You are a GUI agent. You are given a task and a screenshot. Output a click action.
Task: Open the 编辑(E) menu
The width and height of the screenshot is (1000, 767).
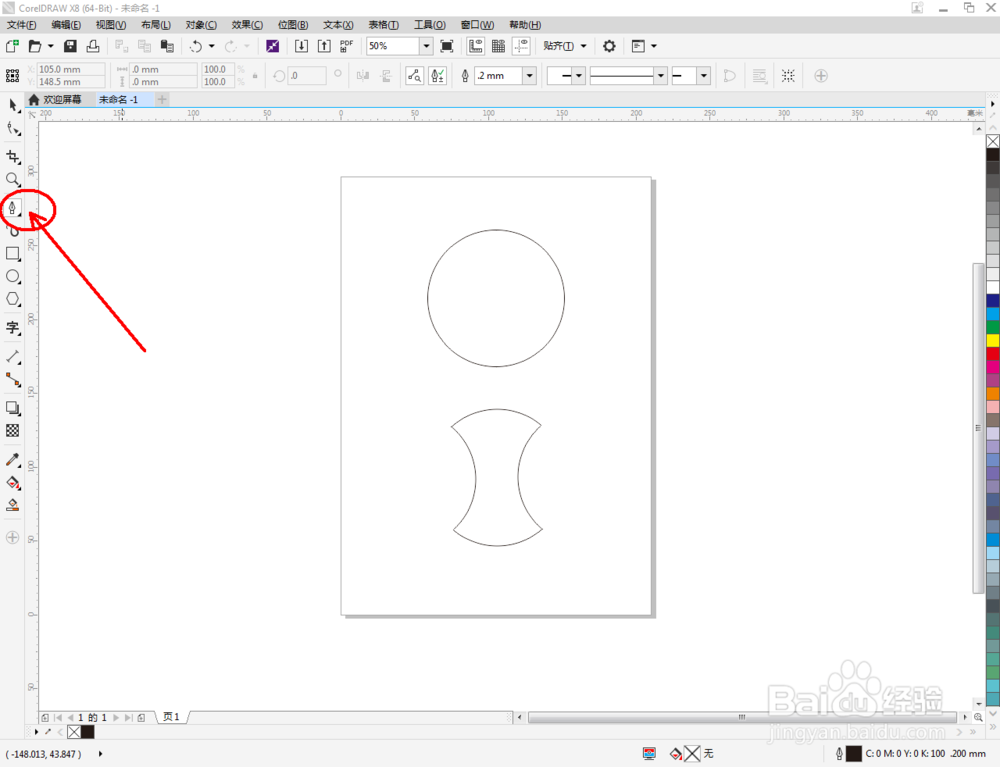pyautogui.click(x=66, y=25)
